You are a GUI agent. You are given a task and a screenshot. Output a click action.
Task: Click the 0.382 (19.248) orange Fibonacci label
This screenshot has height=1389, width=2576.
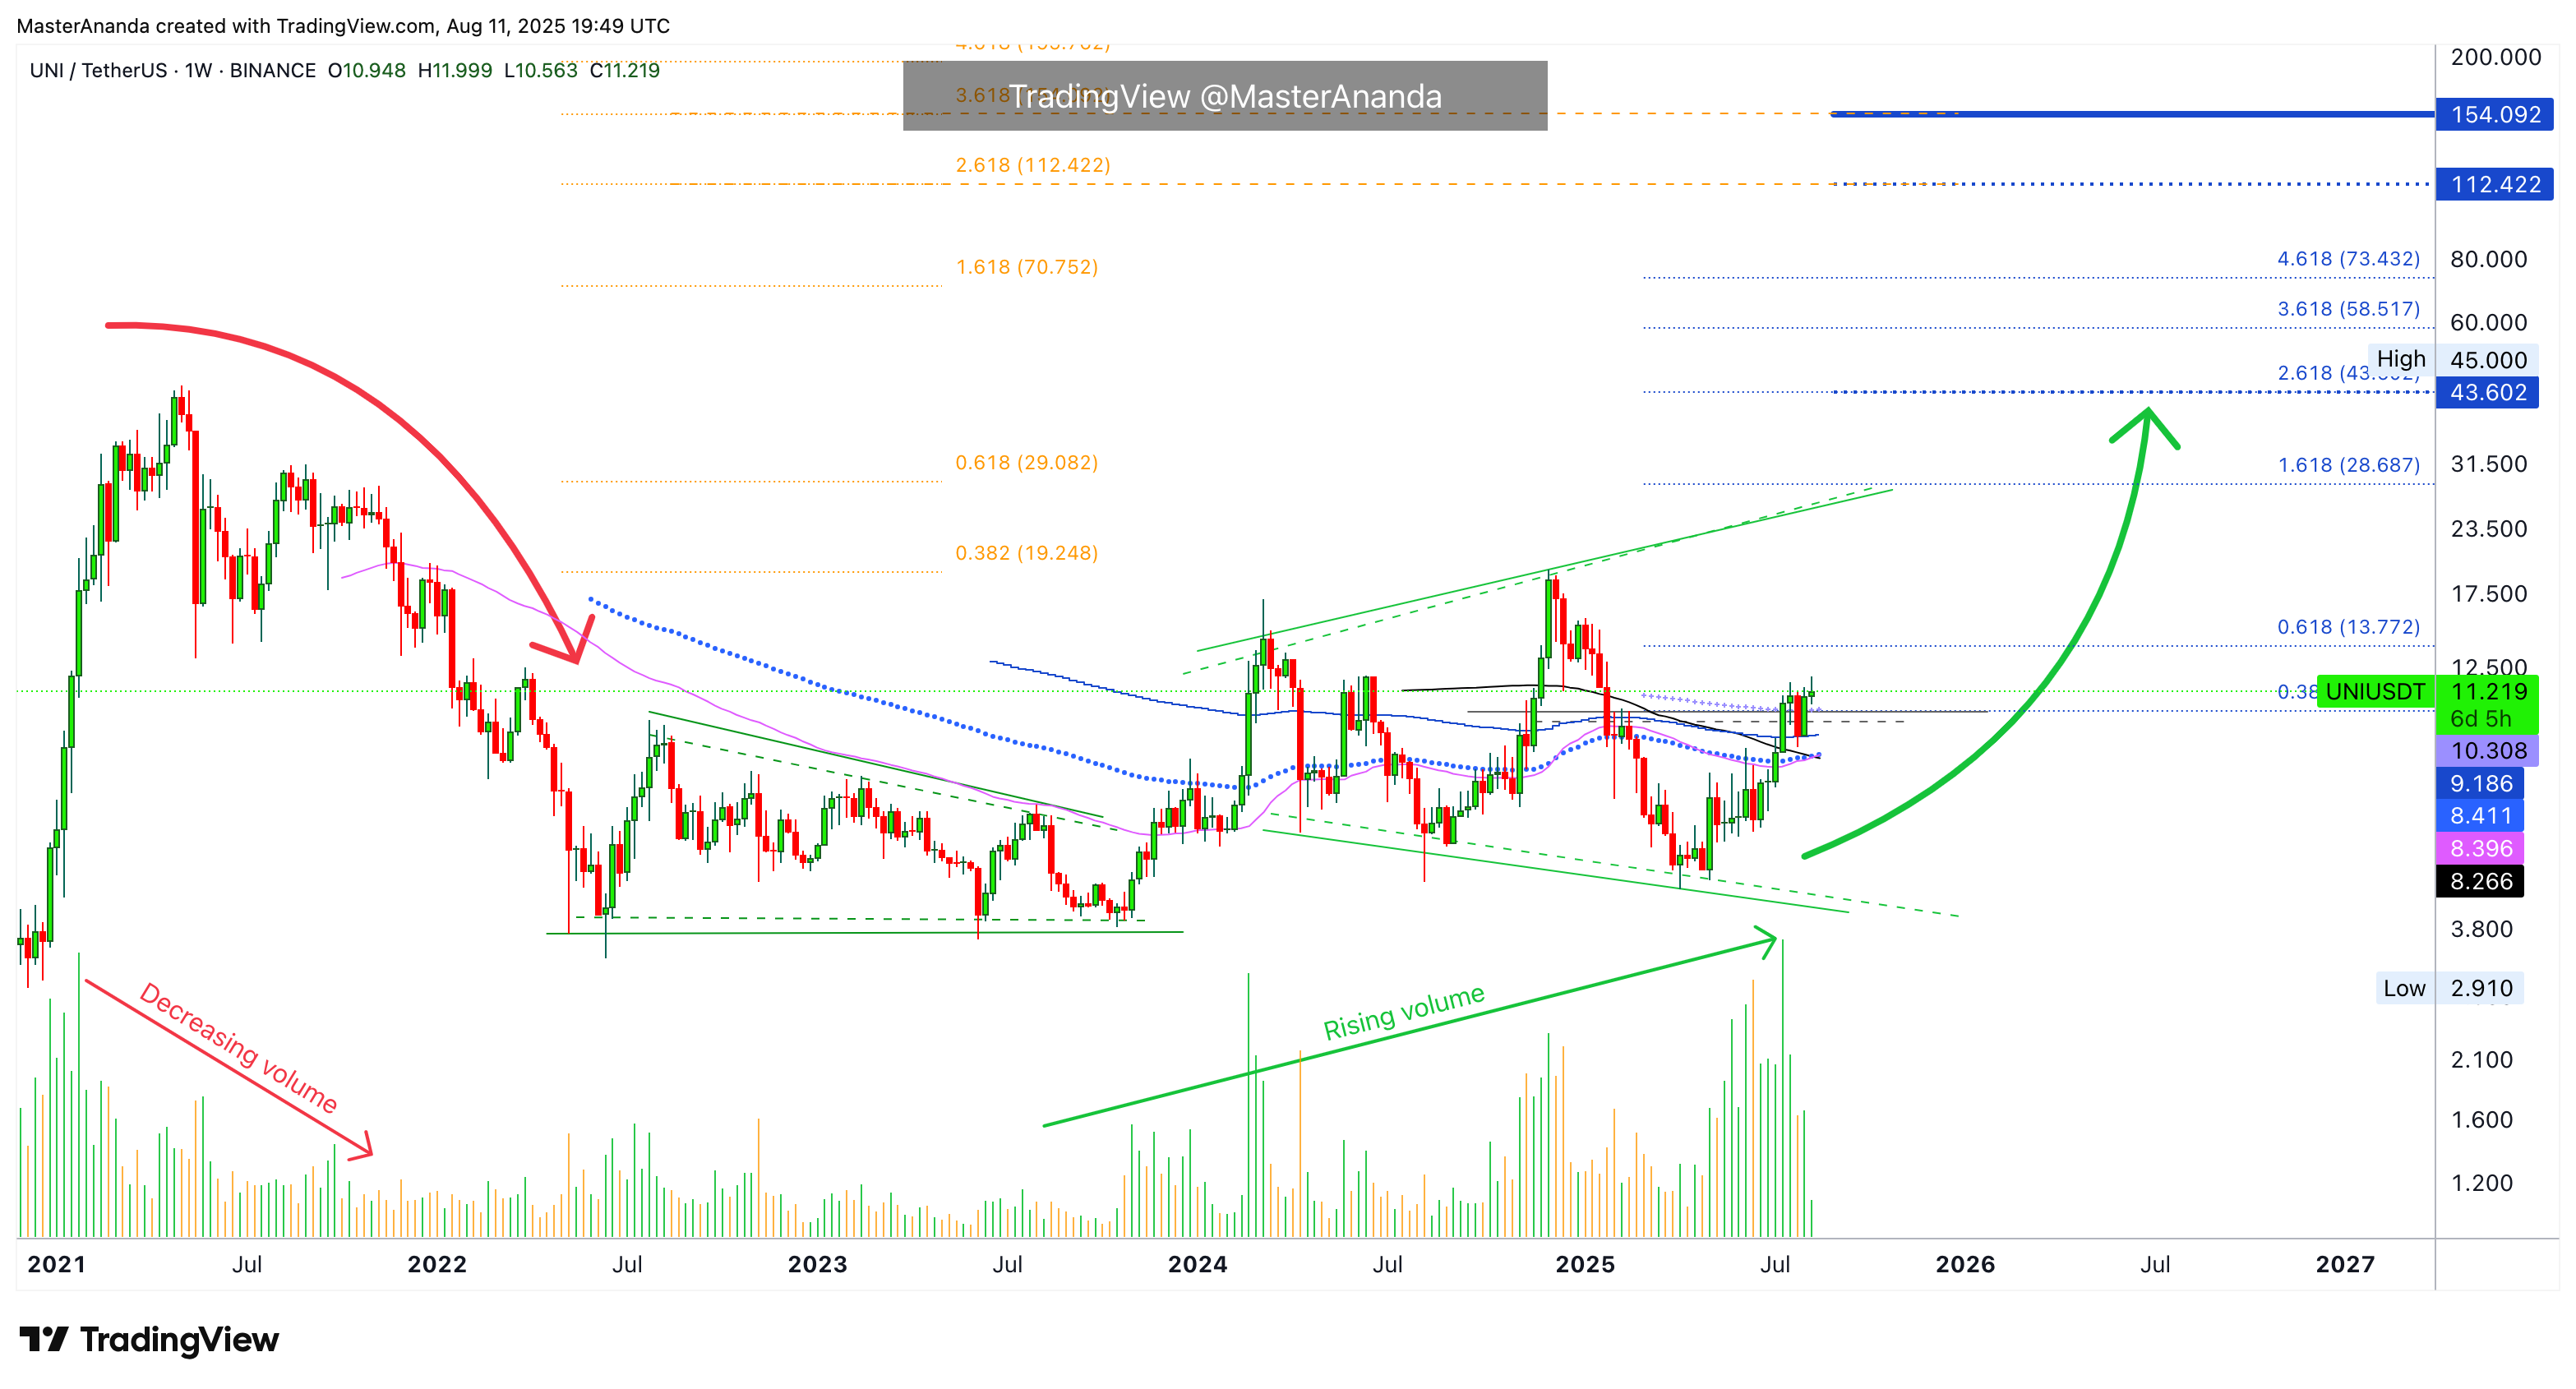[x=1027, y=553]
